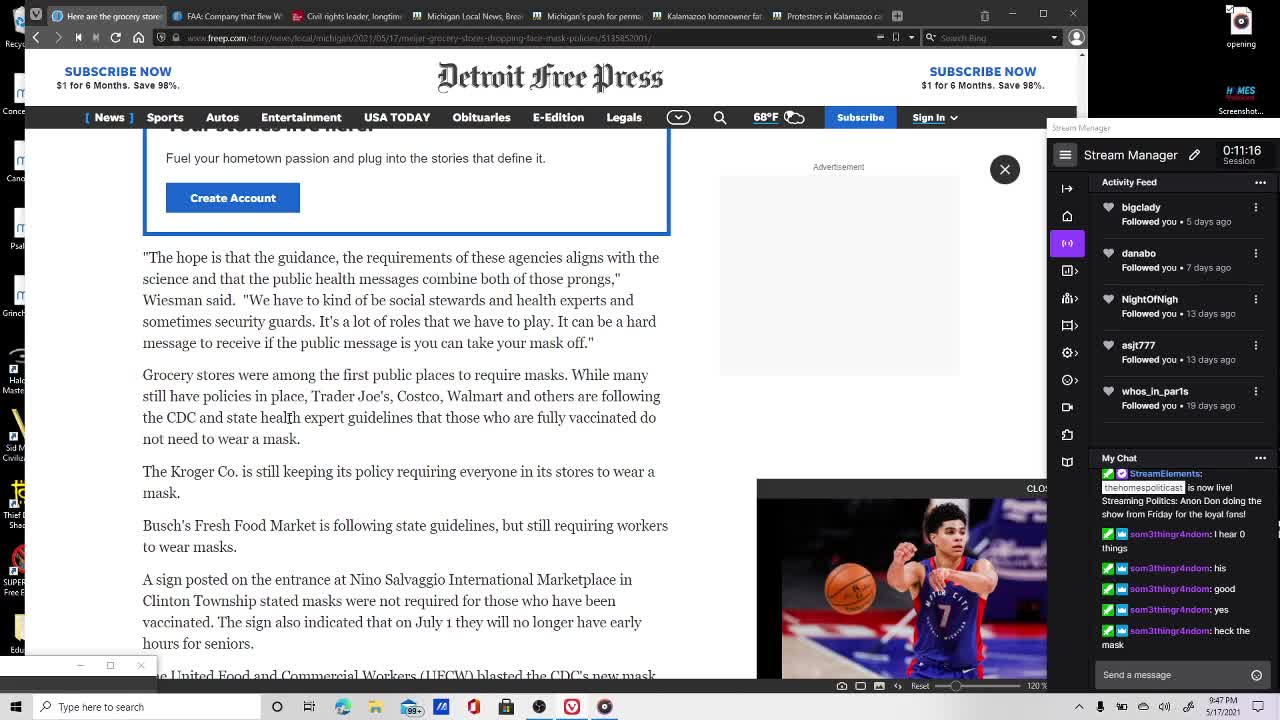
Task: Switch to the Civil rights leader tab
Action: point(347,16)
